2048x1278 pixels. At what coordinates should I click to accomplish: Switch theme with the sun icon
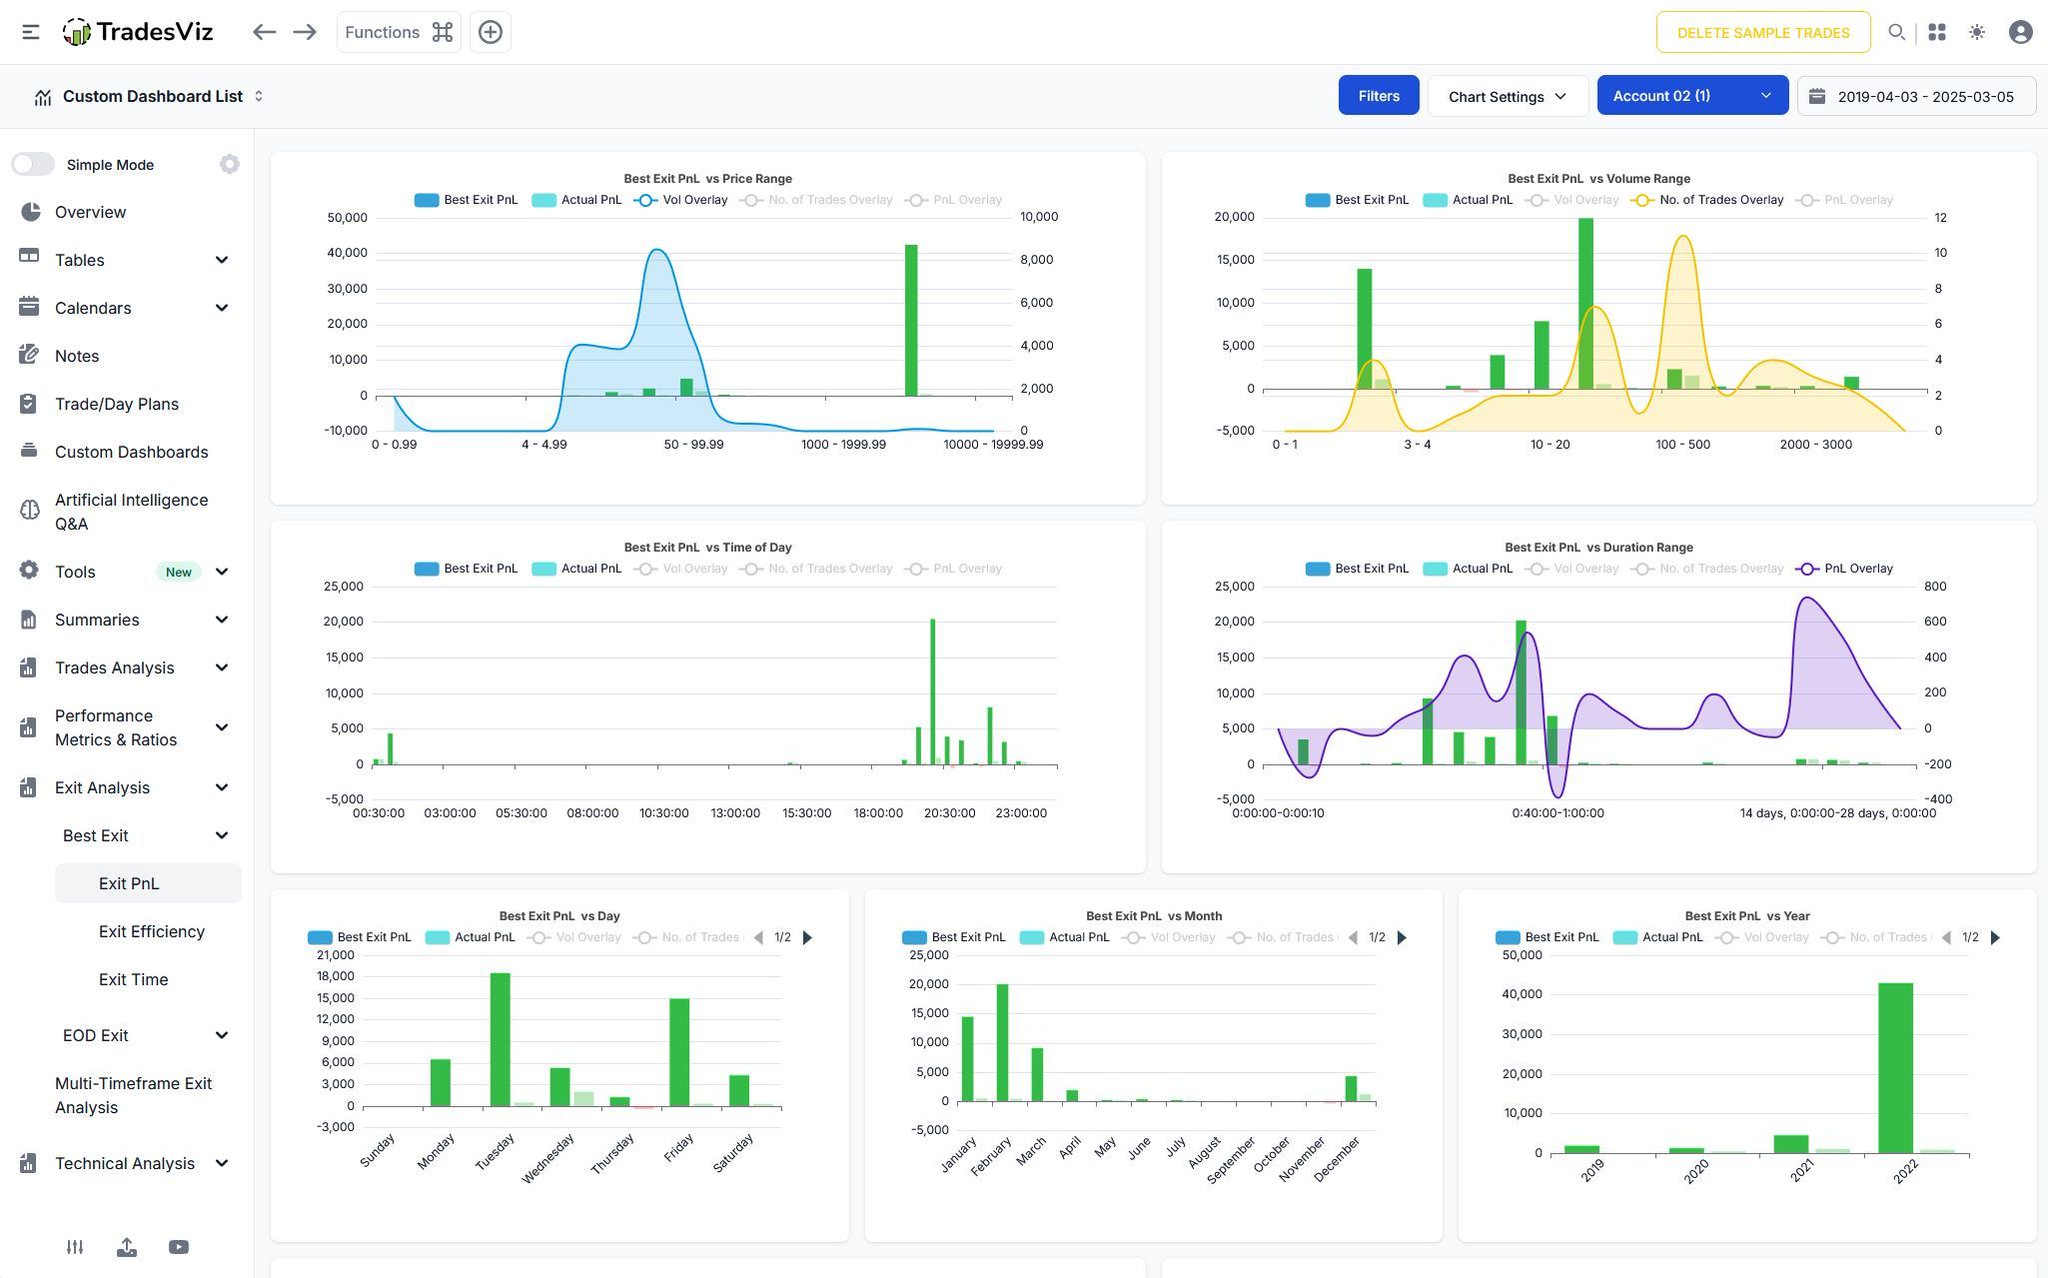[1977, 32]
